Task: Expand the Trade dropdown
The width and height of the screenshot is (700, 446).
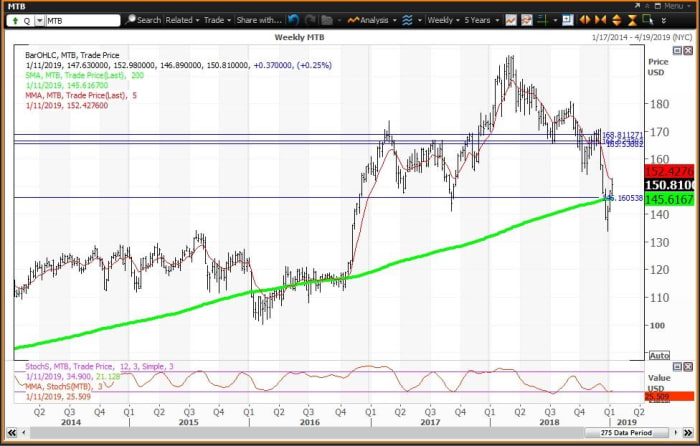Action: (218, 19)
